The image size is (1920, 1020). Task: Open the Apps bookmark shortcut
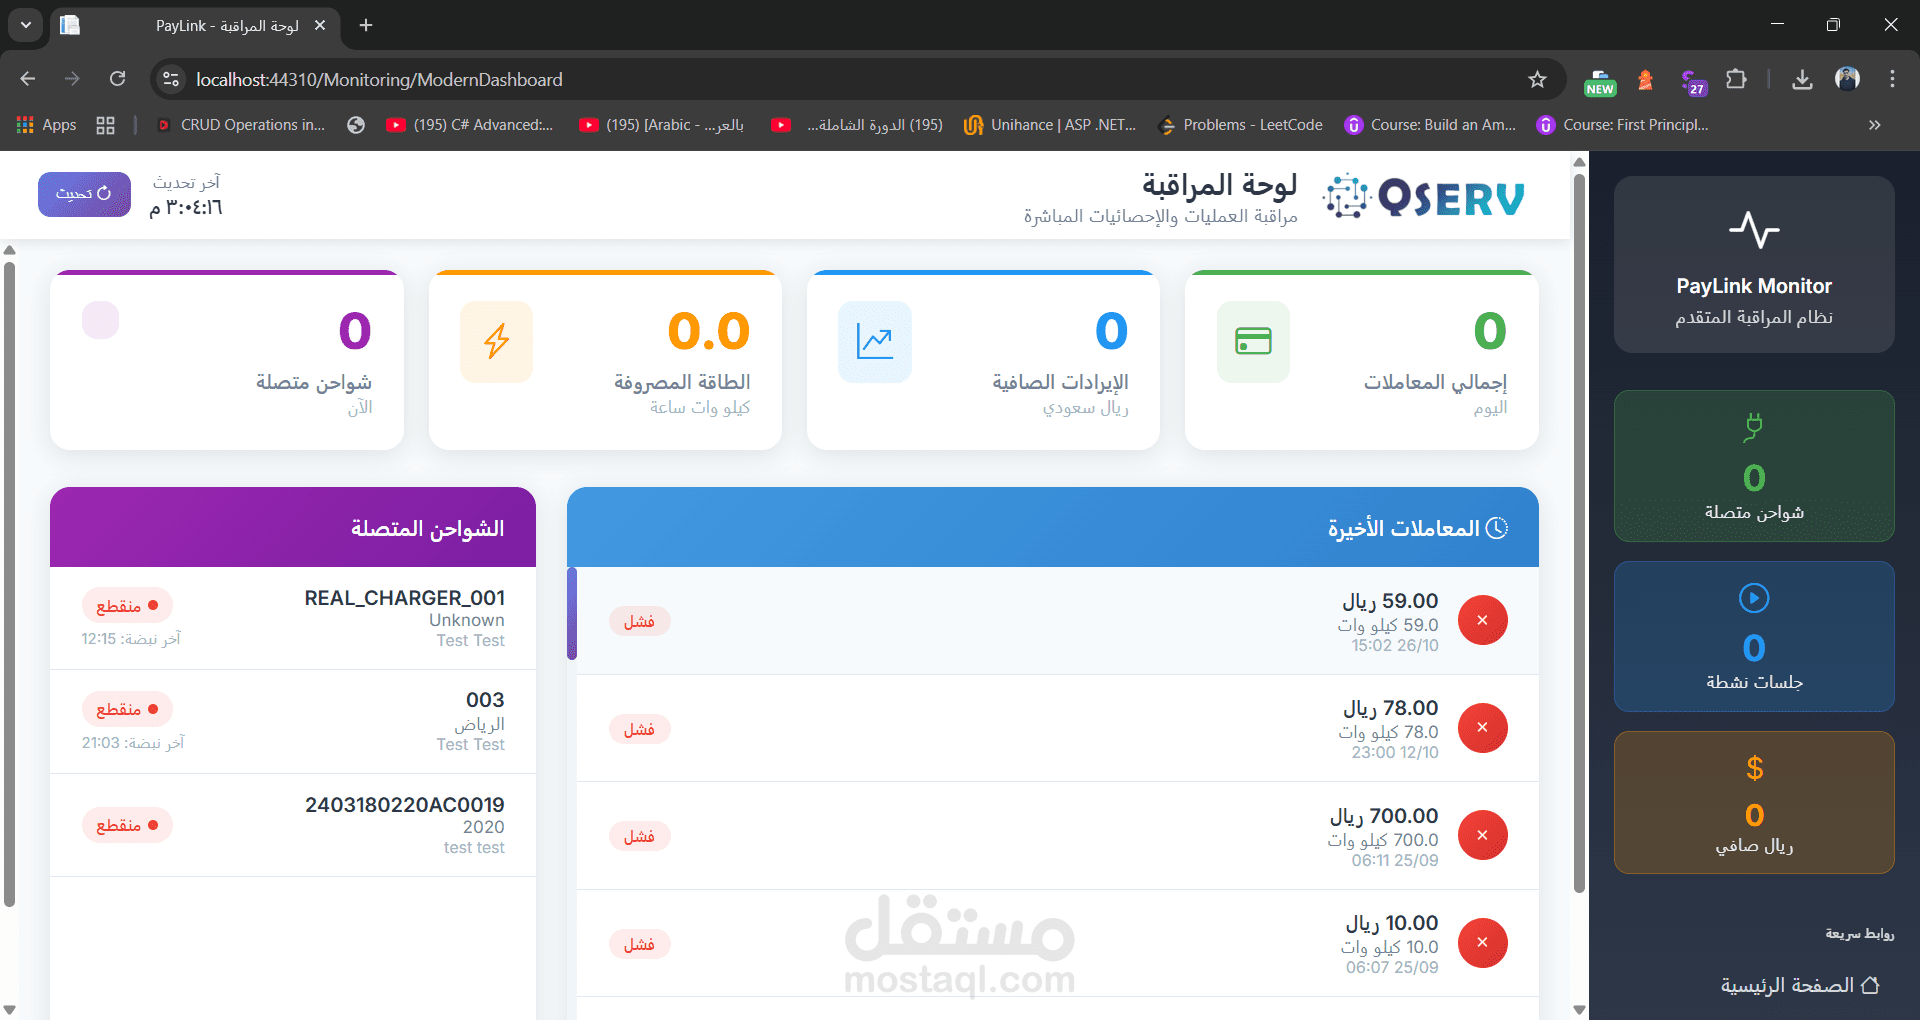(x=47, y=125)
